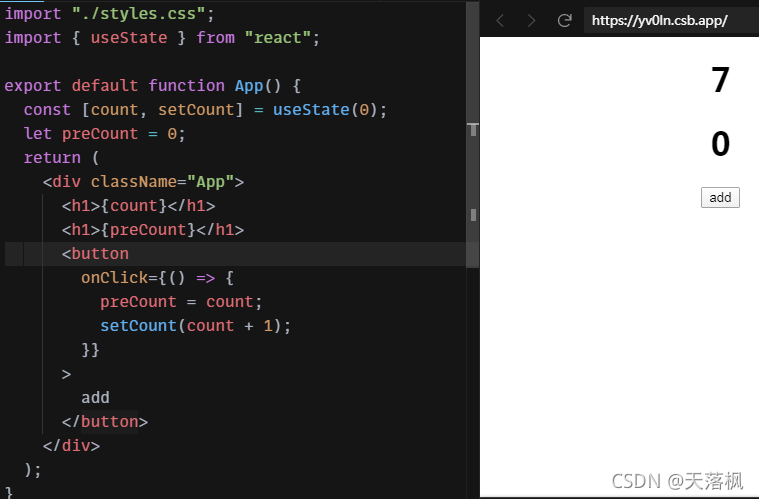Click the <h1>{count}</h1> line

(x=138, y=206)
